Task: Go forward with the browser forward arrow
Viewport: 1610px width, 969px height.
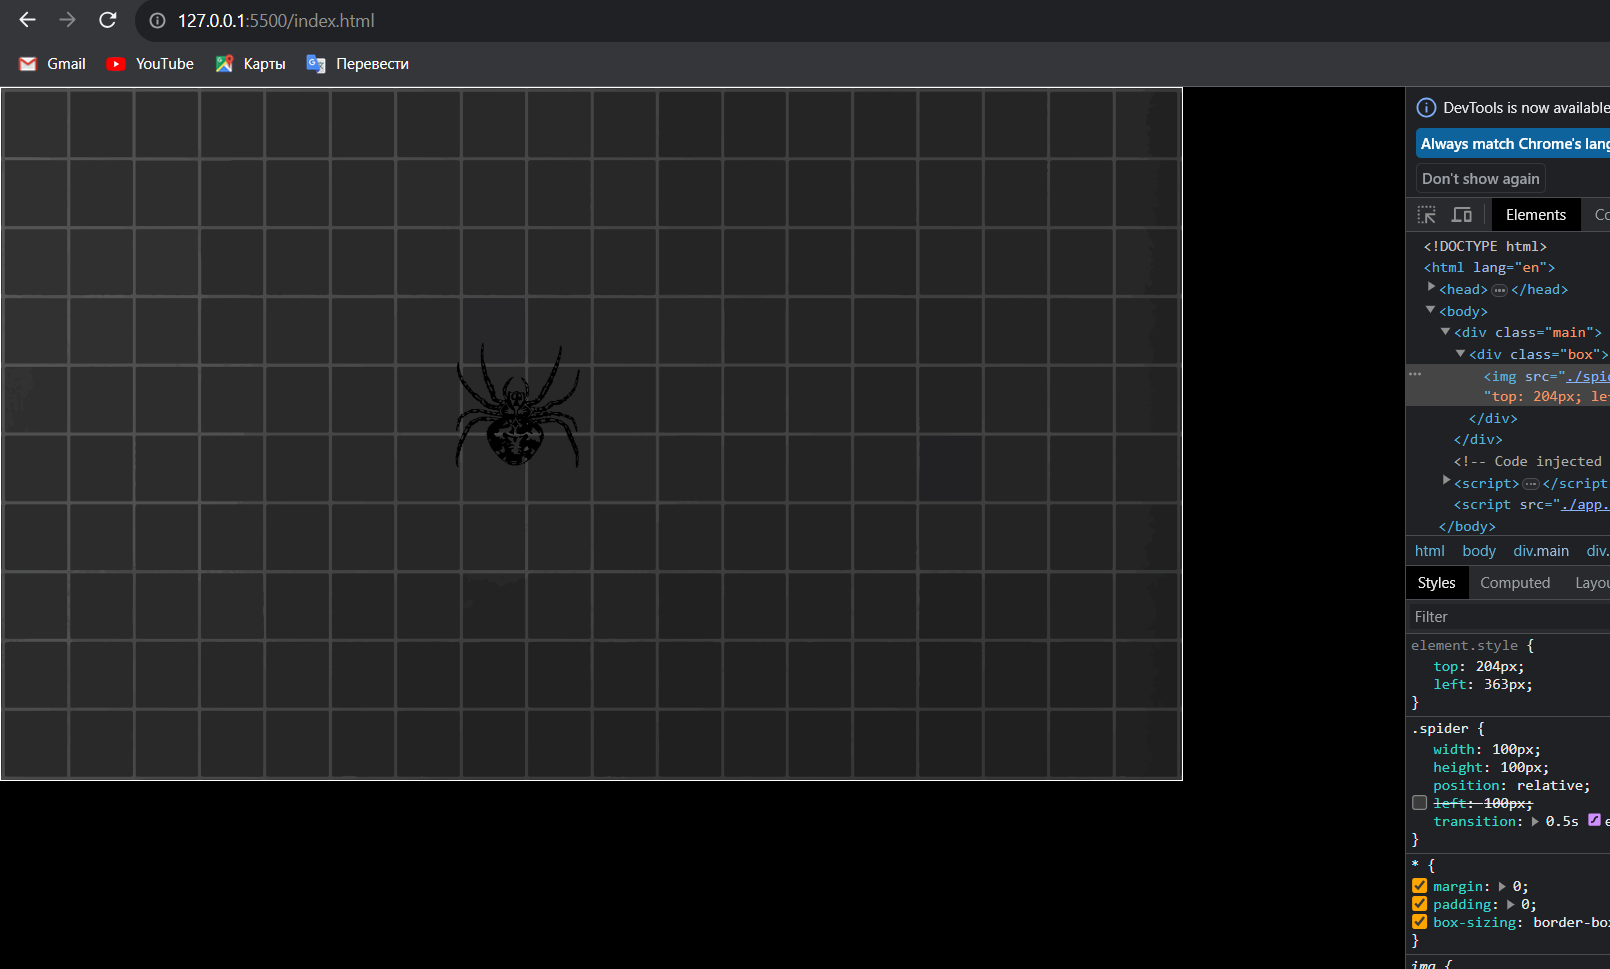Action: tap(67, 20)
